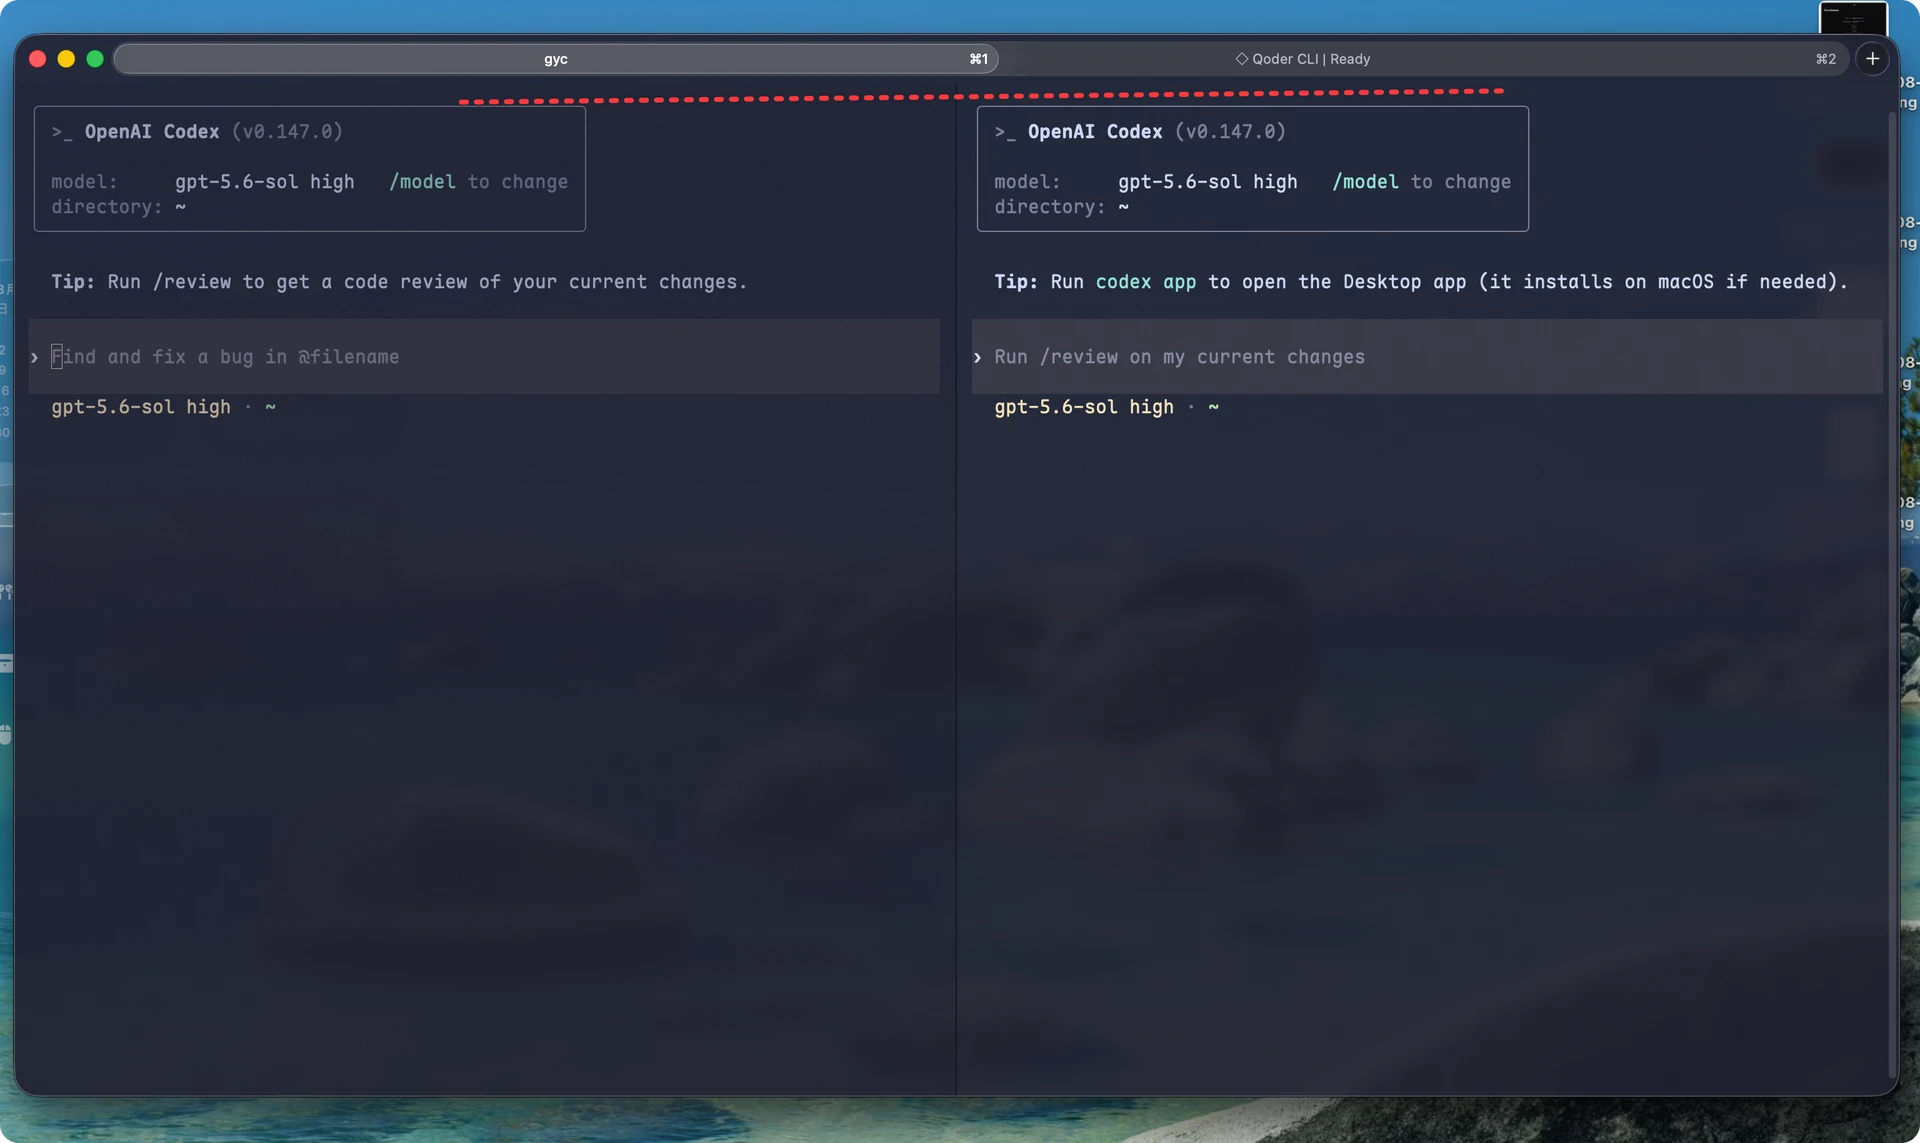Click the right pane prompt chevron

pyautogui.click(x=978, y=357)
